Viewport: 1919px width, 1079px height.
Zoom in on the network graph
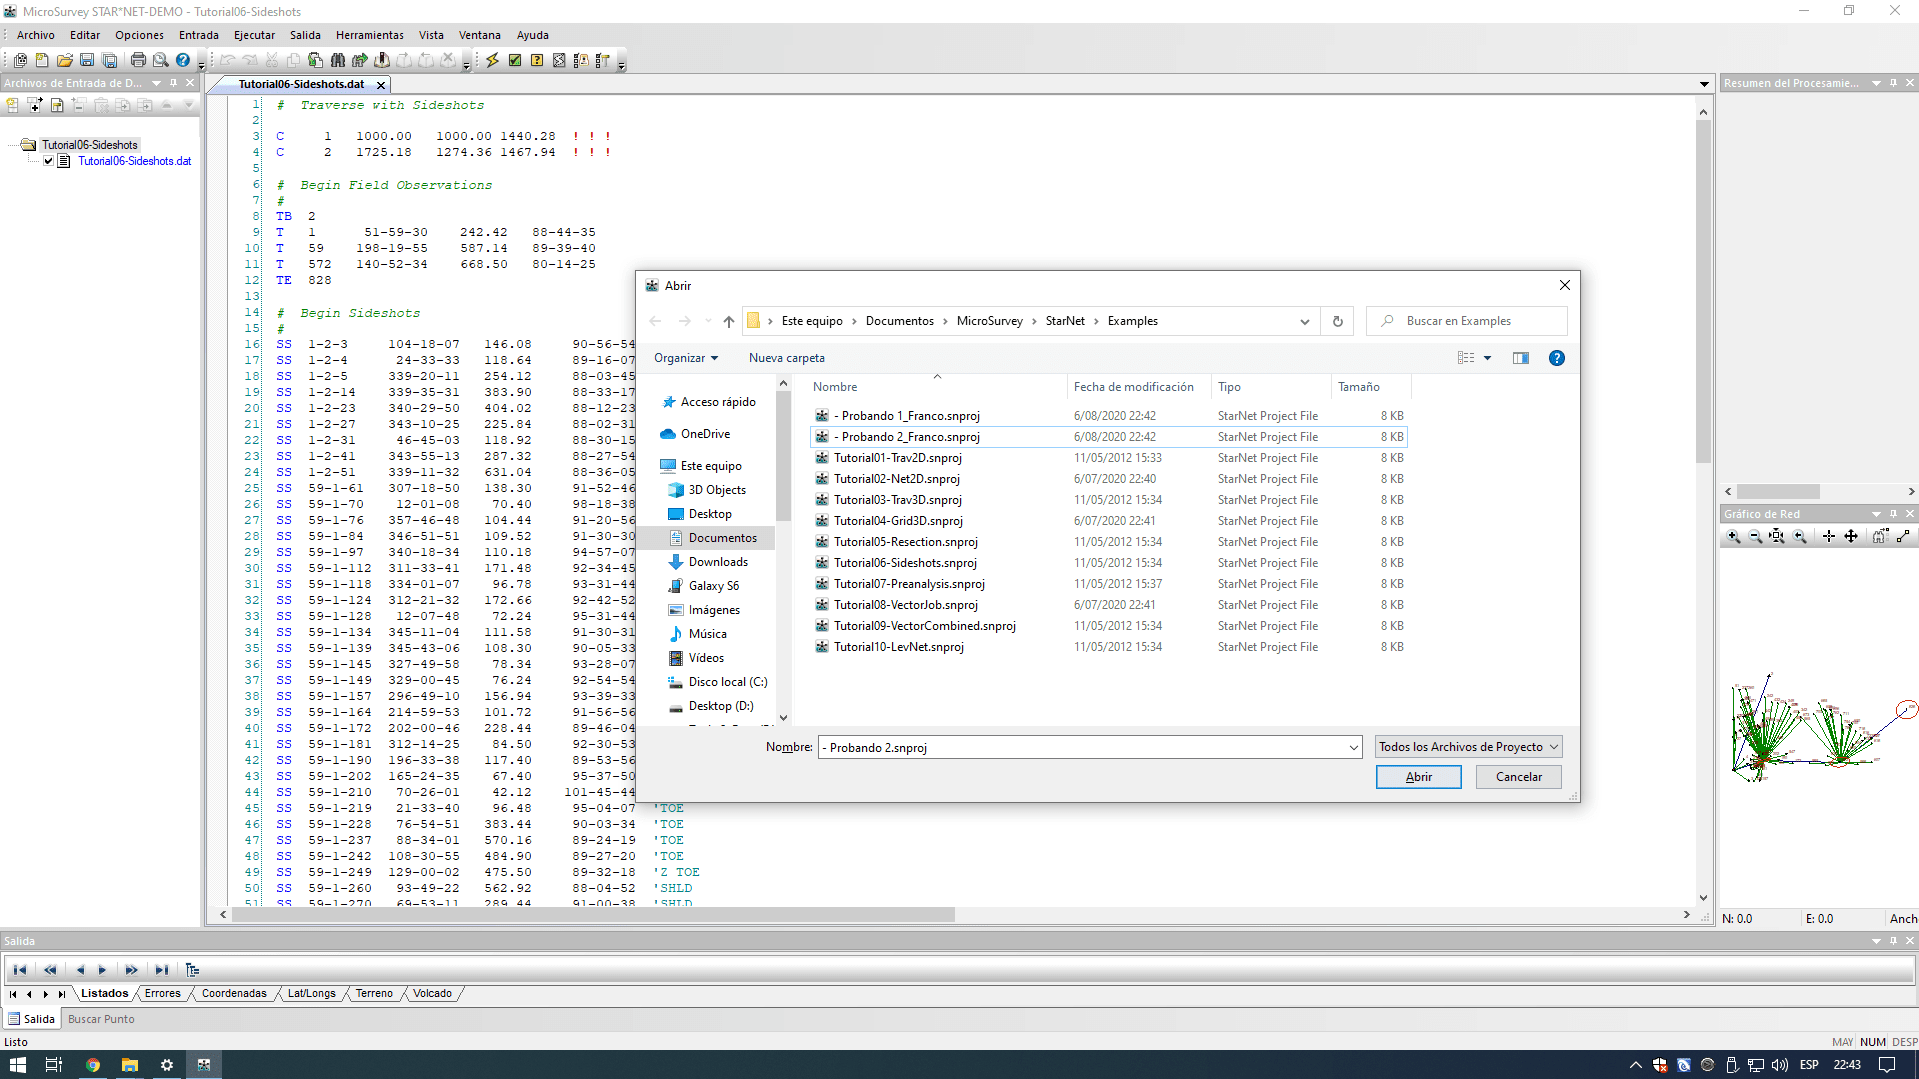tap(1733, 537)
